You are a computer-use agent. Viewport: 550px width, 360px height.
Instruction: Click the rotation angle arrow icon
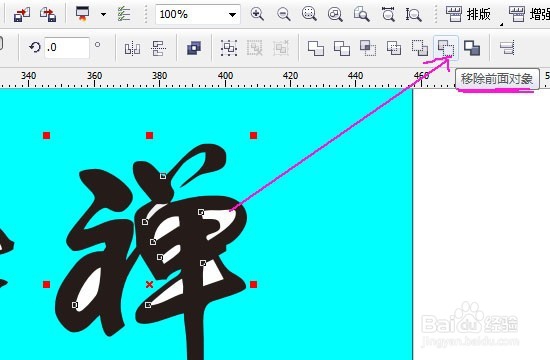click(x=35, y=47)
